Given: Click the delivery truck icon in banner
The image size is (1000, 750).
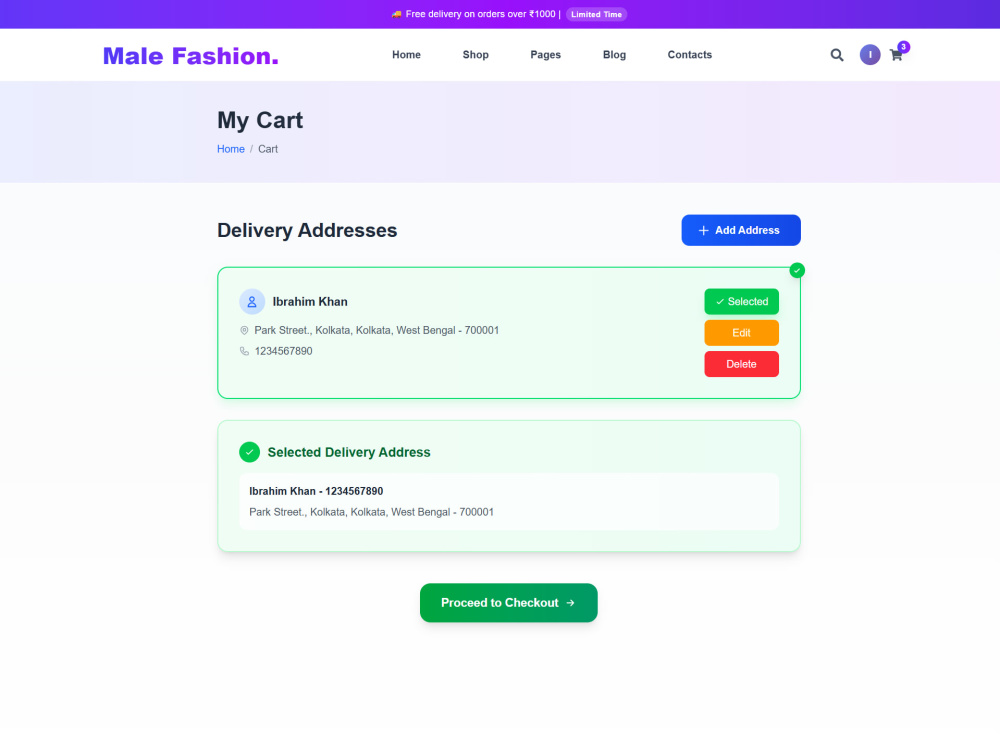Looking at the screenshot, I should click(397, 14).
